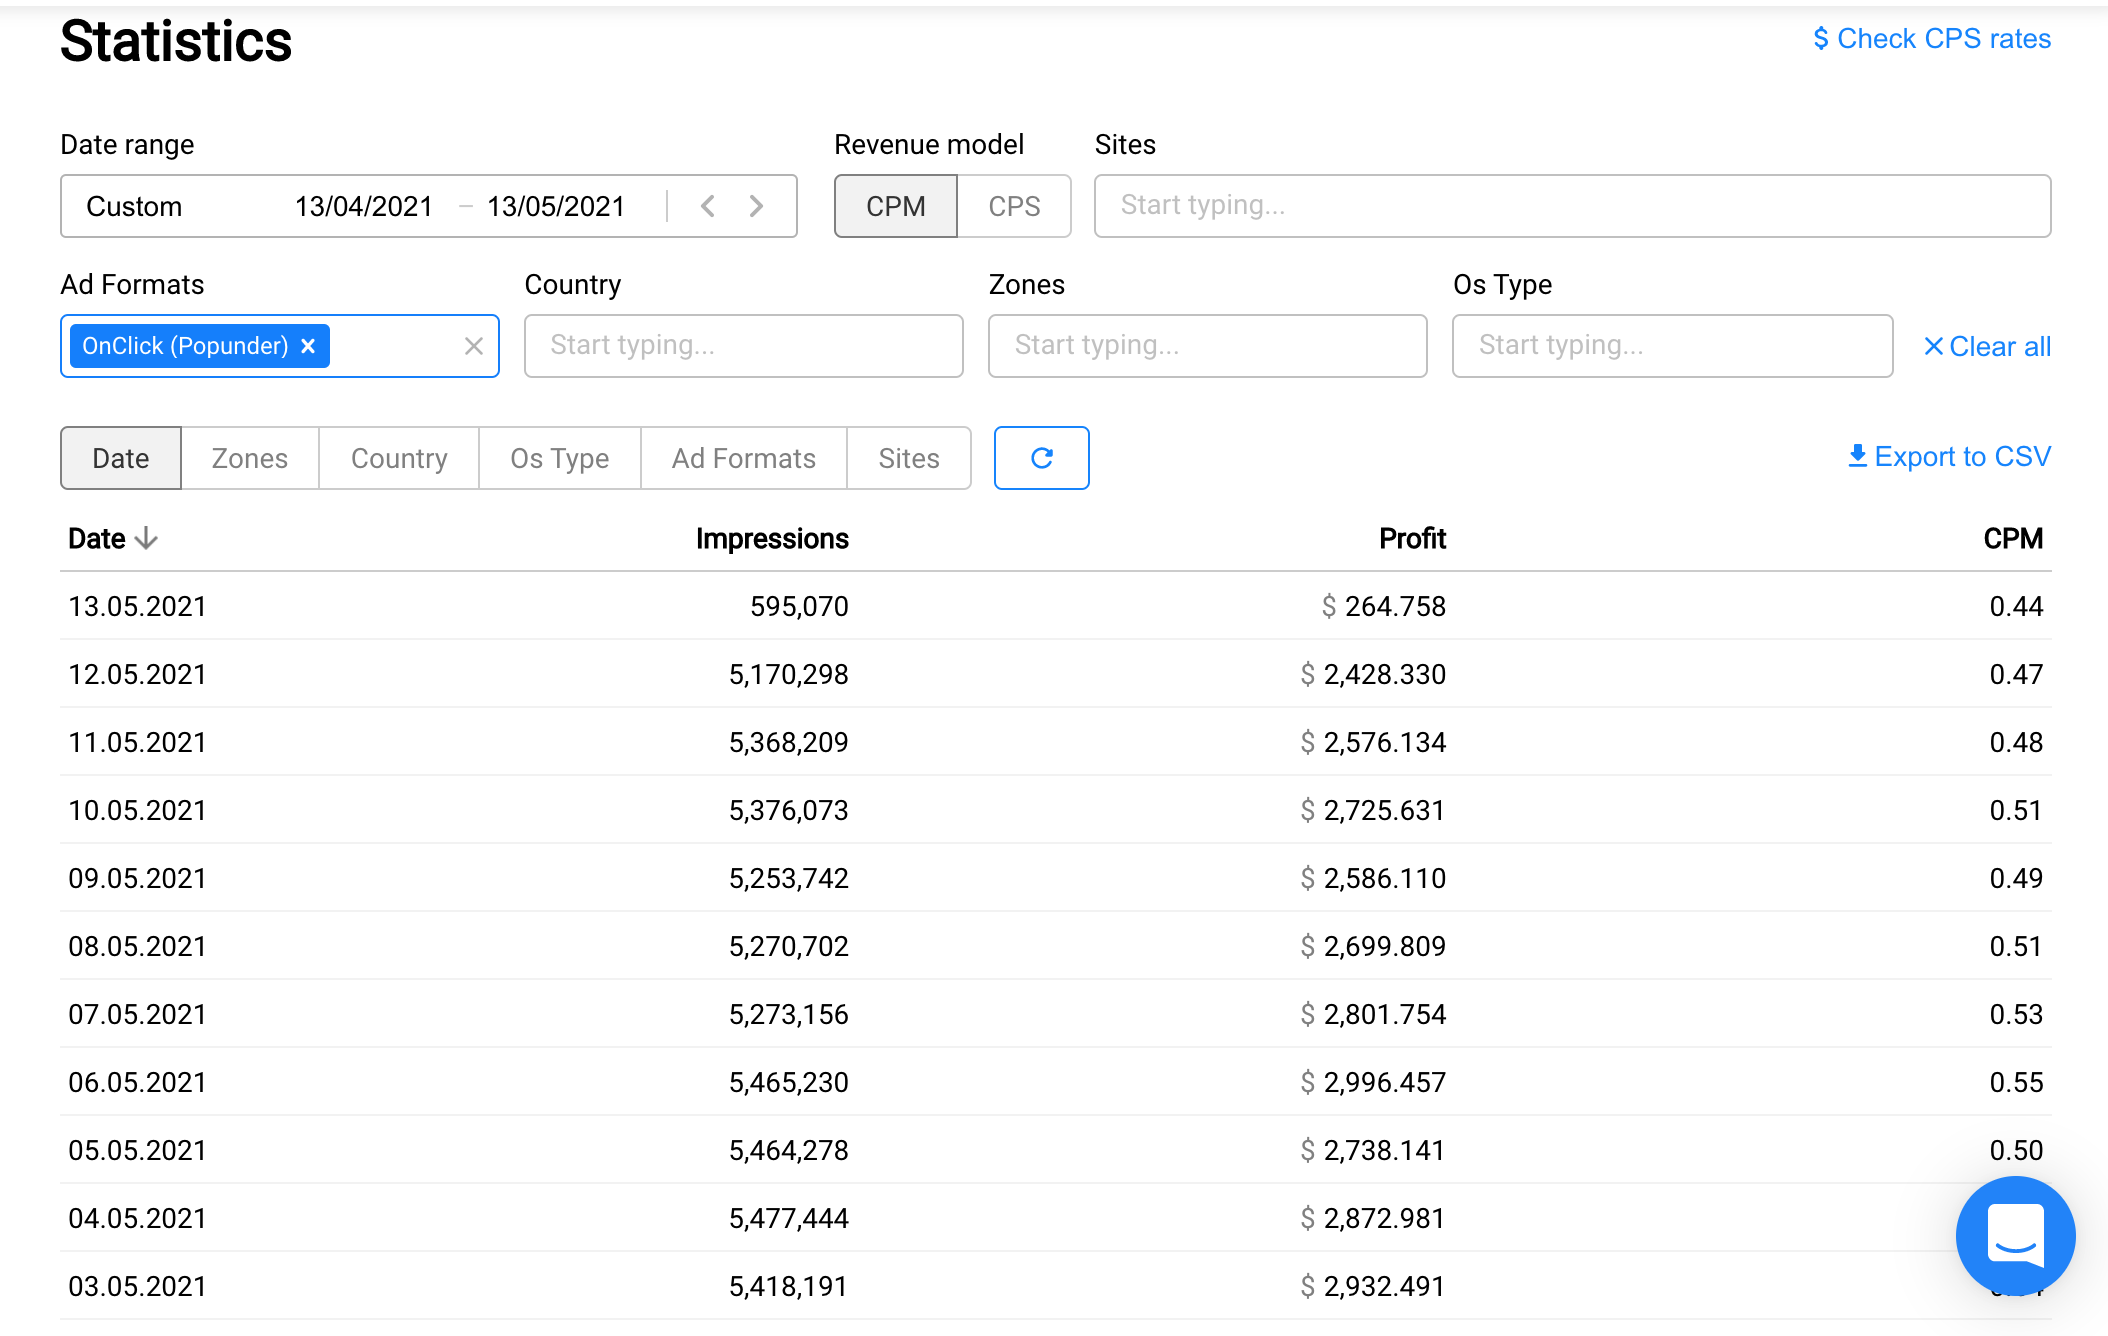Click profit value $ 264.758

pyautogui.click(x=1383, y=607)
